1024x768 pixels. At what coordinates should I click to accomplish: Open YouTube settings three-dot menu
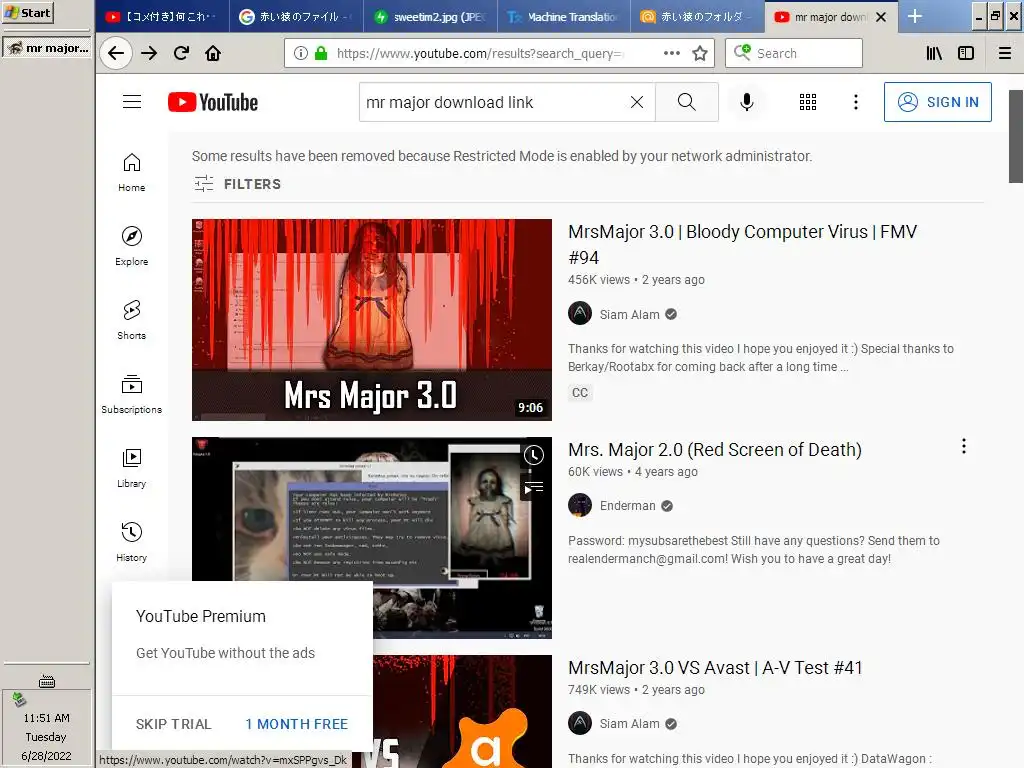(856, 102)
